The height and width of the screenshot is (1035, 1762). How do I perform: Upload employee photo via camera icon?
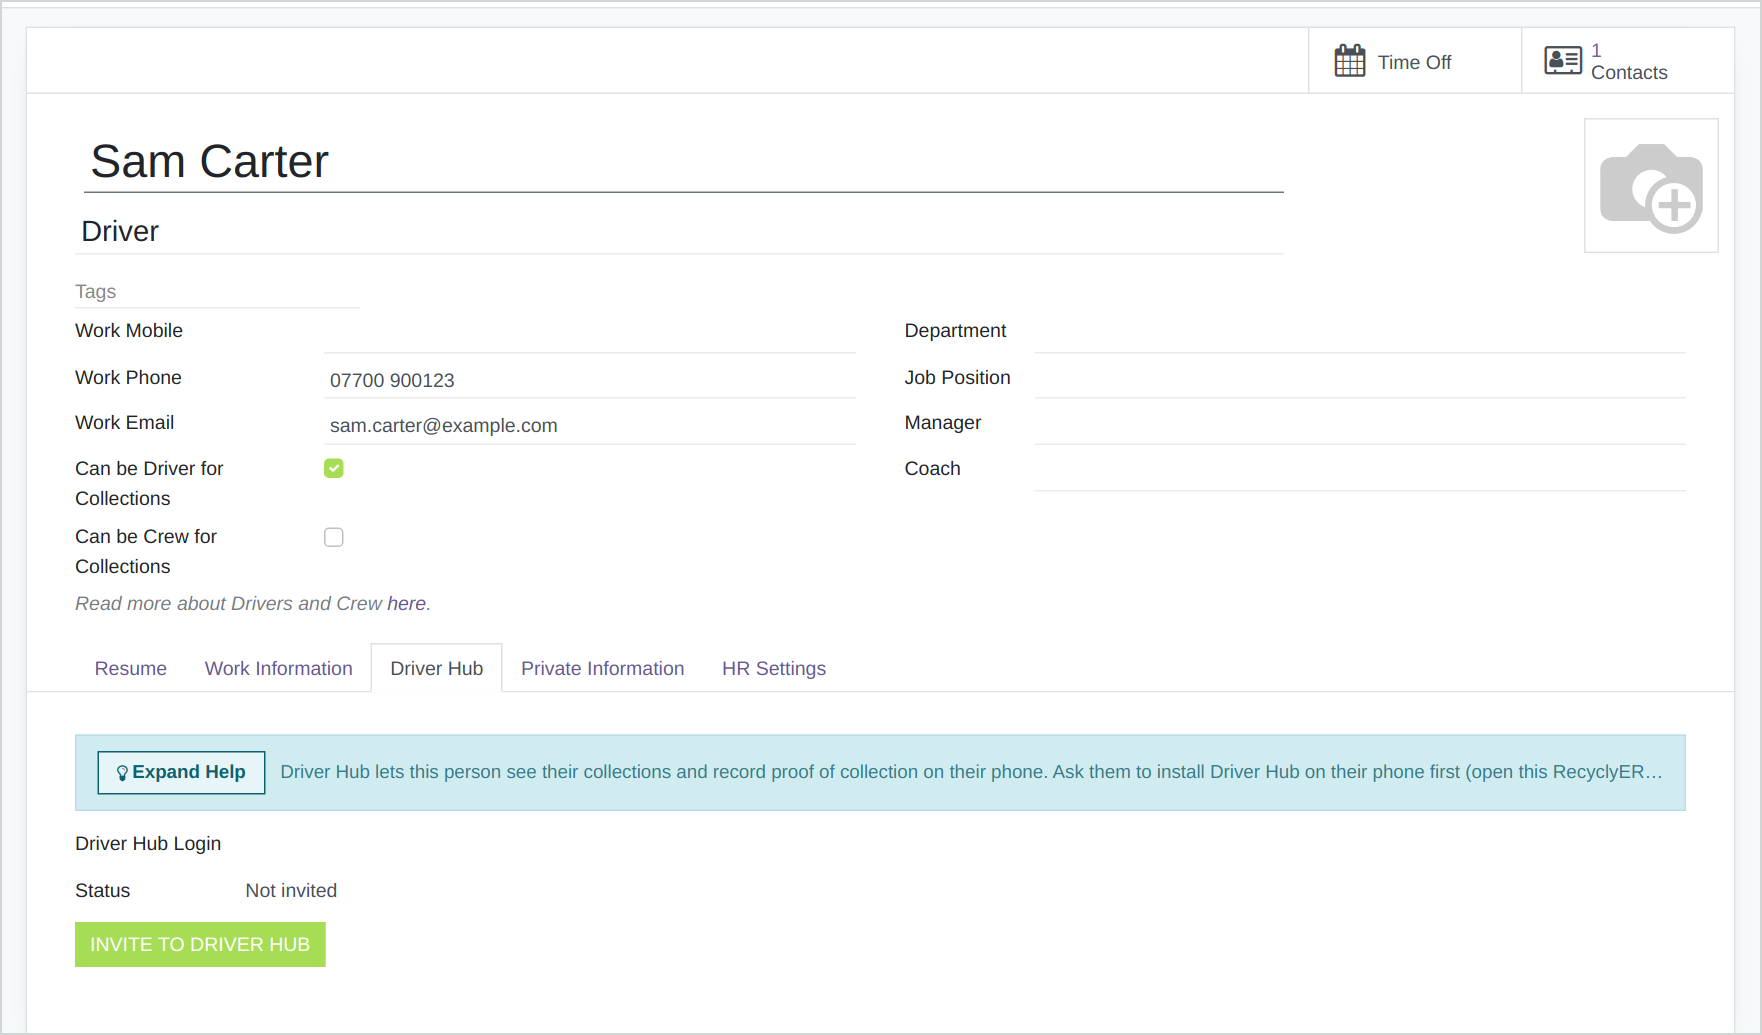(1651, 186)
